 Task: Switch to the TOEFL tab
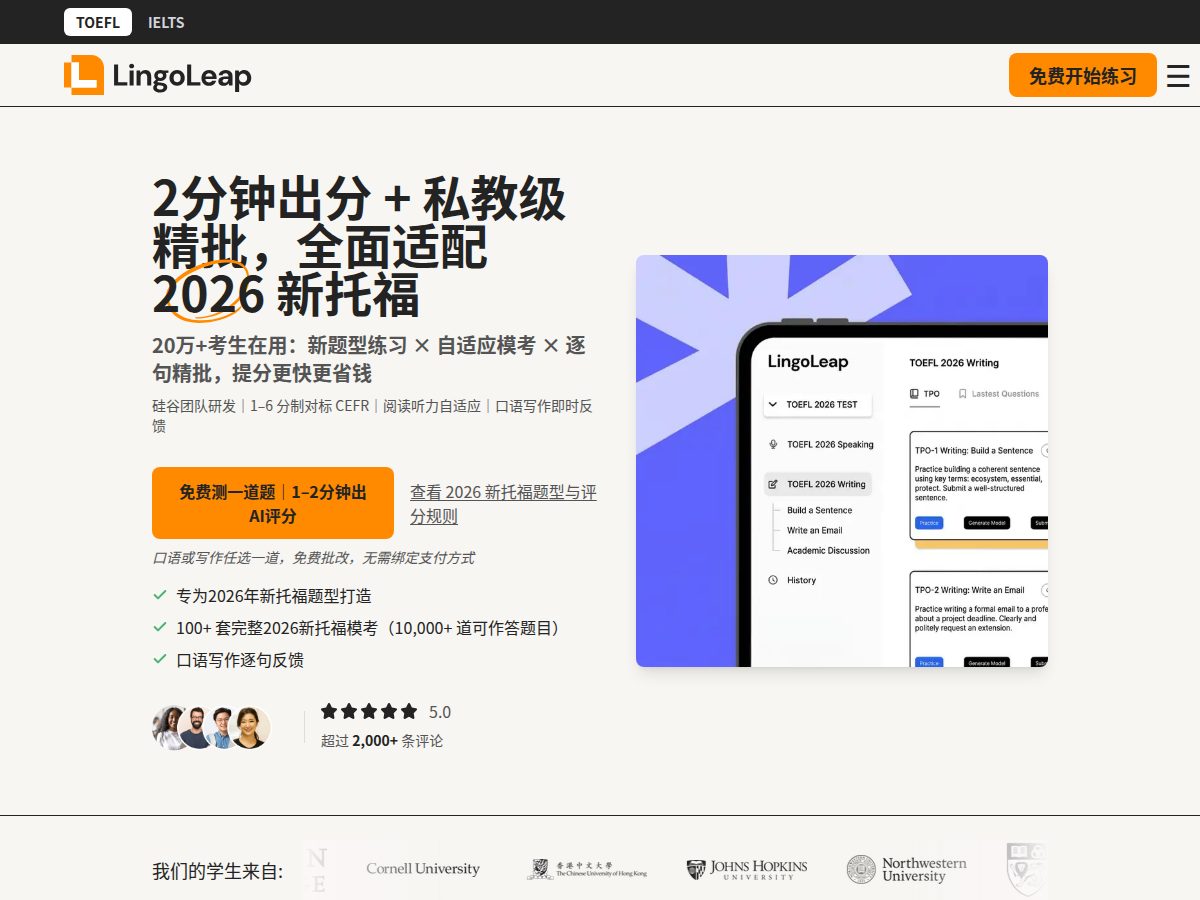point(98,22)
